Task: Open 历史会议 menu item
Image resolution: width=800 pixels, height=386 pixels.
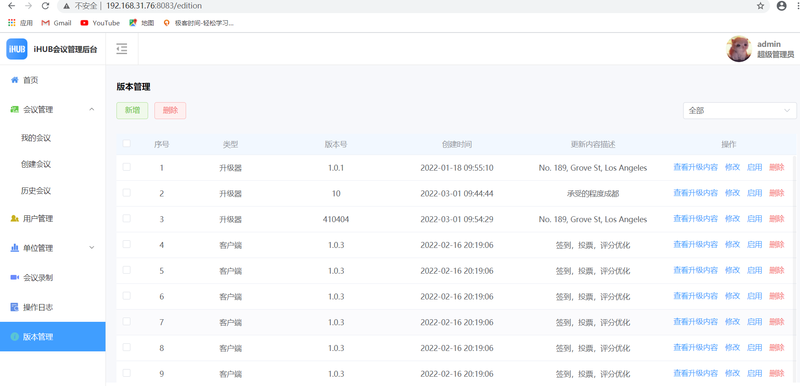Action: [36, 191]
